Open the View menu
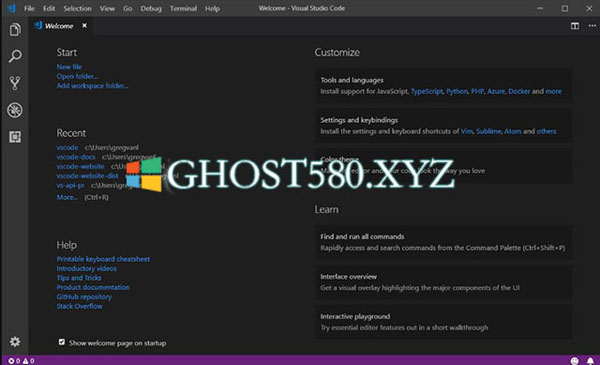This screenshot has width=600, height=365. pyautogui.click(x=107, y=8)
